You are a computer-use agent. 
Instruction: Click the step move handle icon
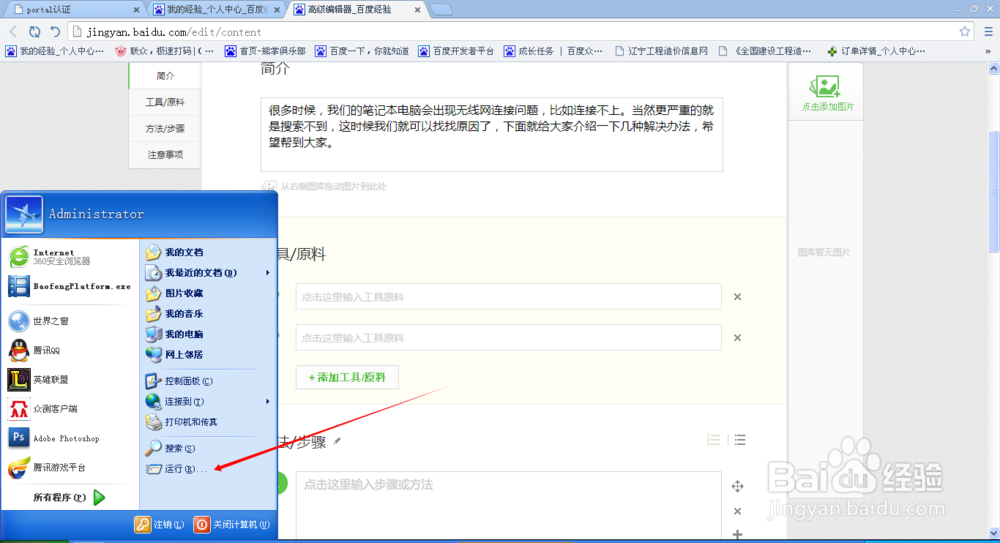point(737,486)
